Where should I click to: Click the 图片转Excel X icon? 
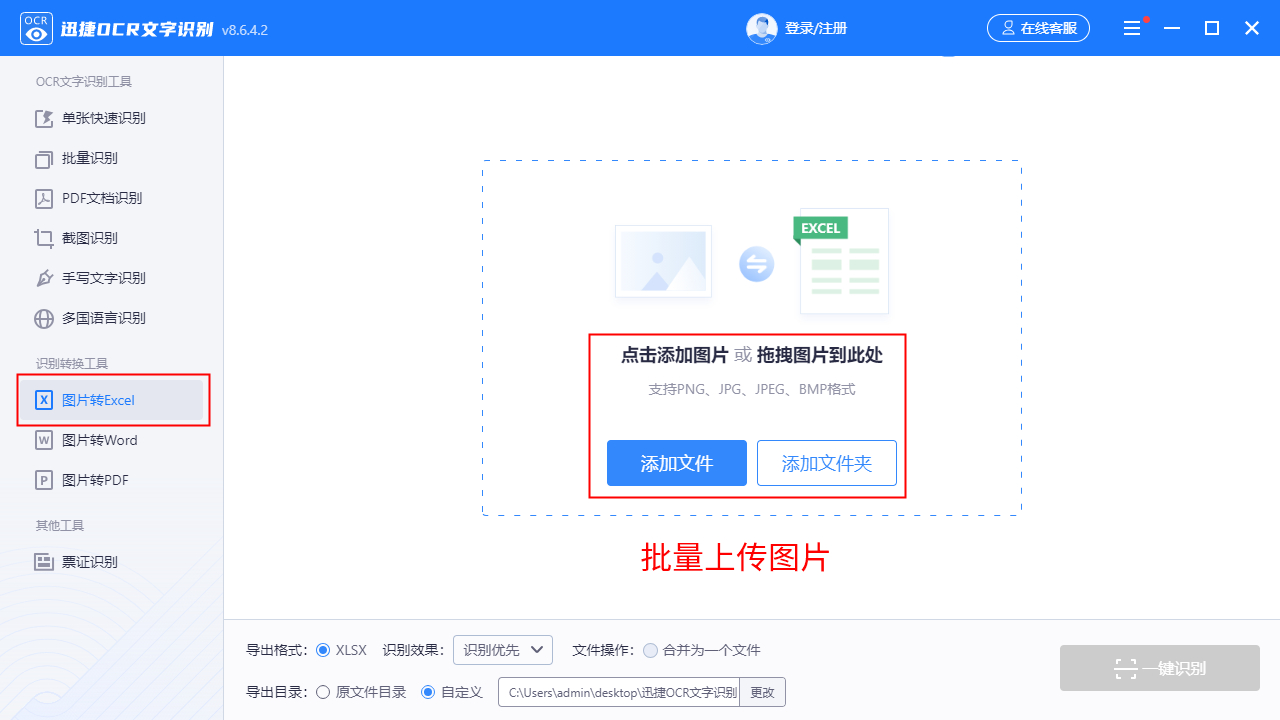[44, 400]
